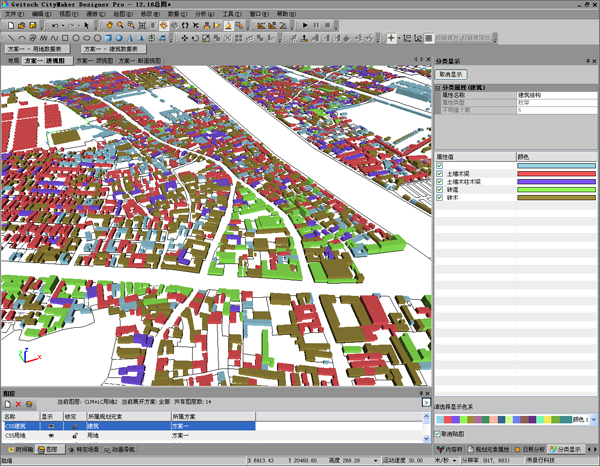Click the 取消显示 button
Screen dimensions: 600x467
click(x=452, y=74)
